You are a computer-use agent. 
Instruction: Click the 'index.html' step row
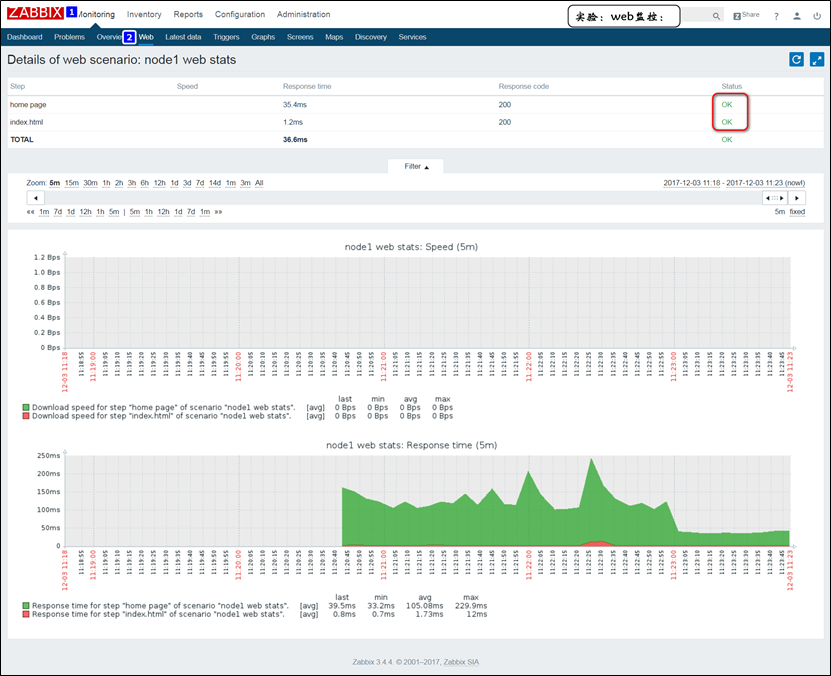[x=416, y=122]
